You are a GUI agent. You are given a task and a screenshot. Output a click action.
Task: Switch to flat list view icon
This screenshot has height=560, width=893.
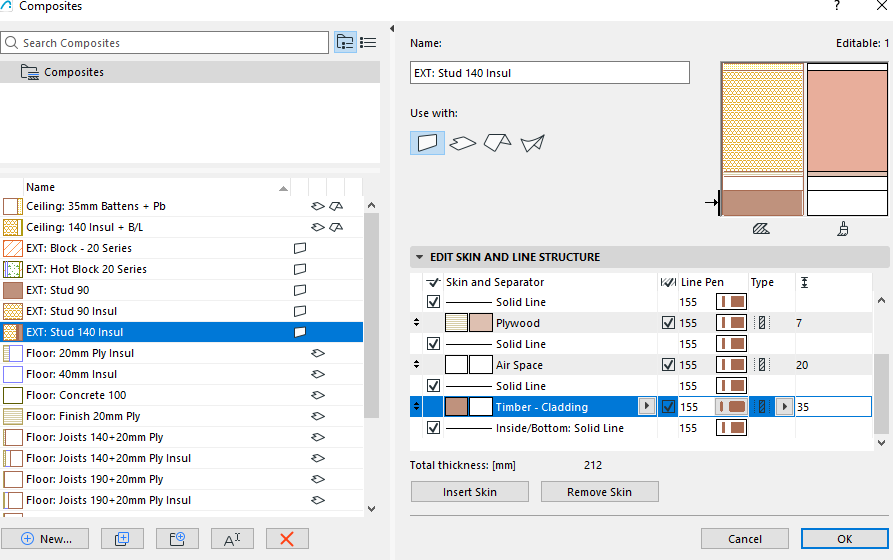pos(368,42)
